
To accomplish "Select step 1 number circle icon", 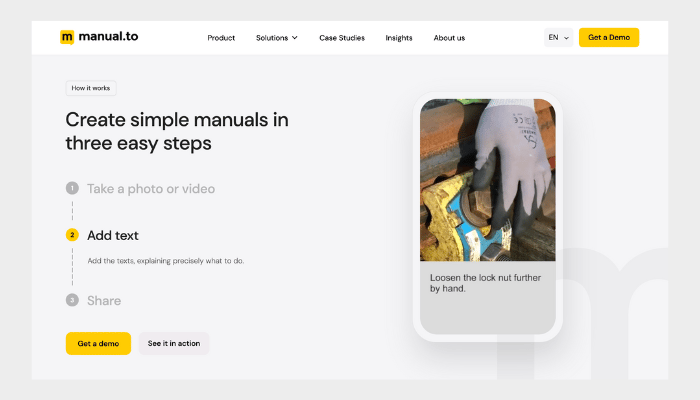I will [72, 188].
